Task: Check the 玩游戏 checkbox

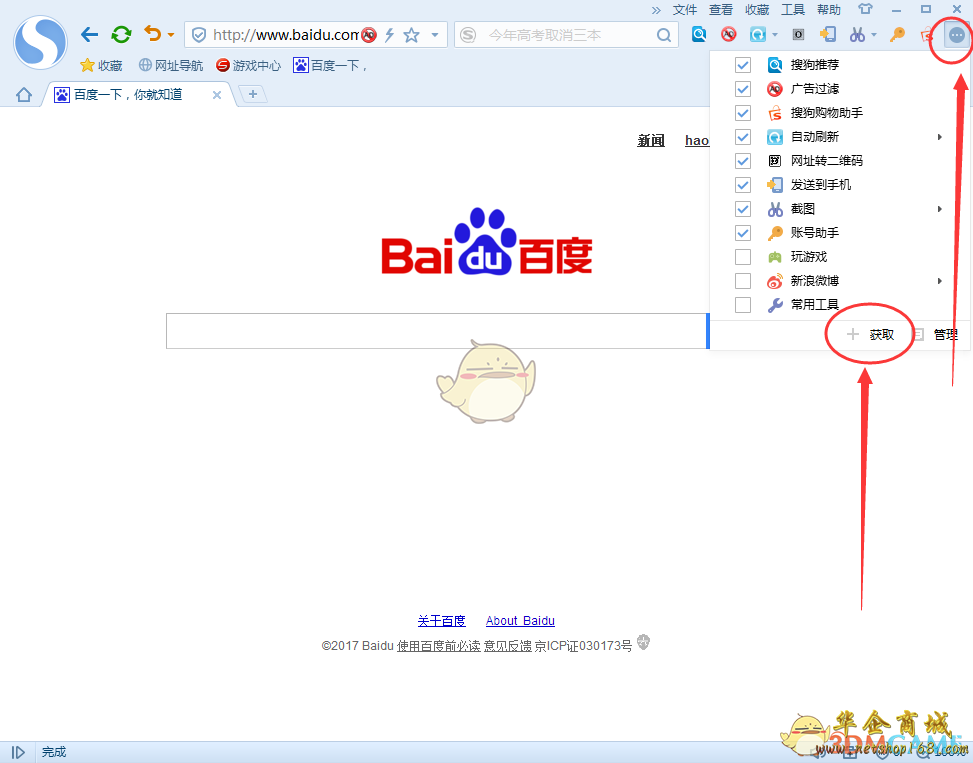Action: click(743, 257)
